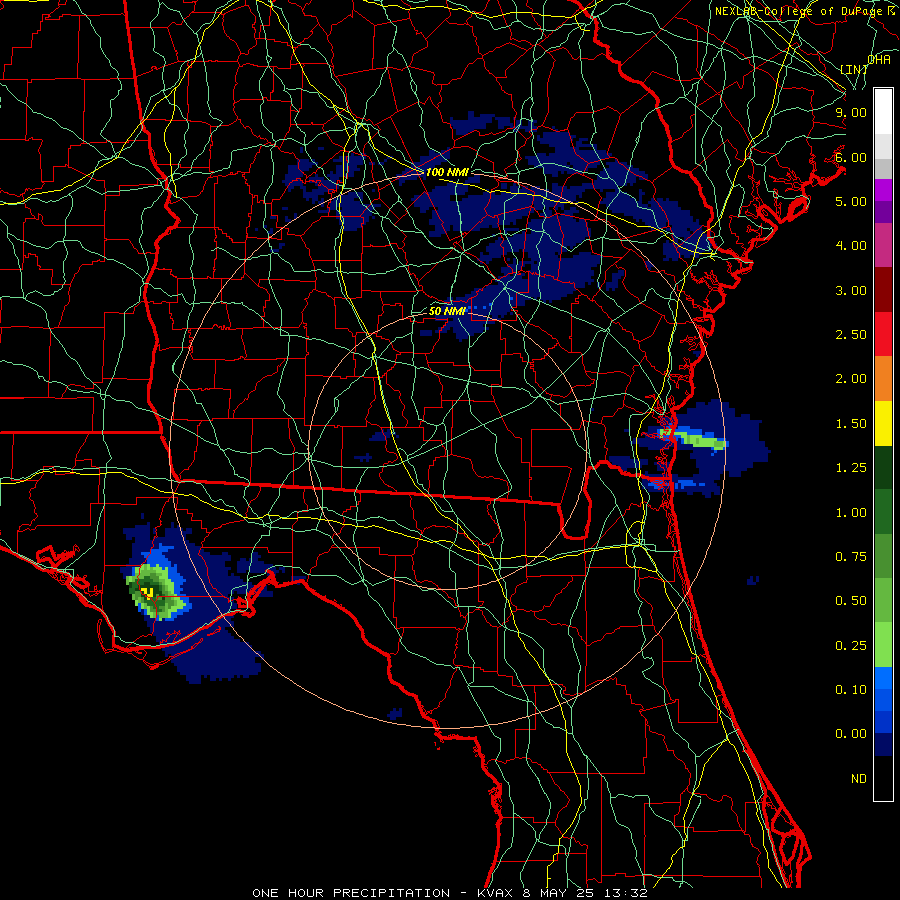900x900 pixels.
Task: Click the 0.50 legend value label
Action: click(851, 601)
